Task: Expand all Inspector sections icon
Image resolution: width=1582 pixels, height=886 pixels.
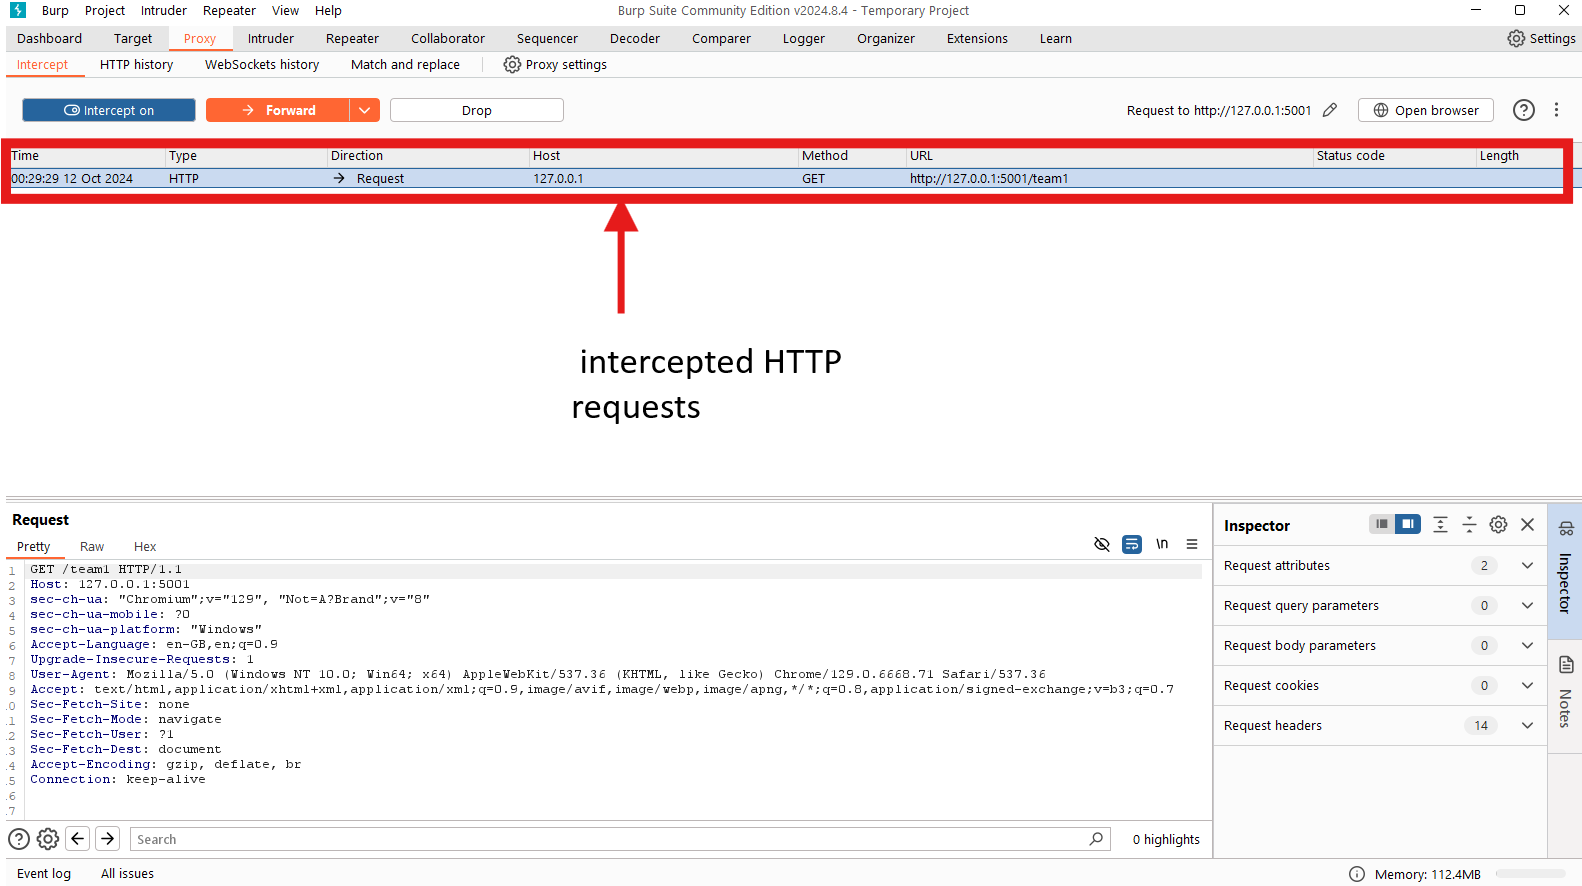Action: pyautogui.click(x=1440, y=524)
